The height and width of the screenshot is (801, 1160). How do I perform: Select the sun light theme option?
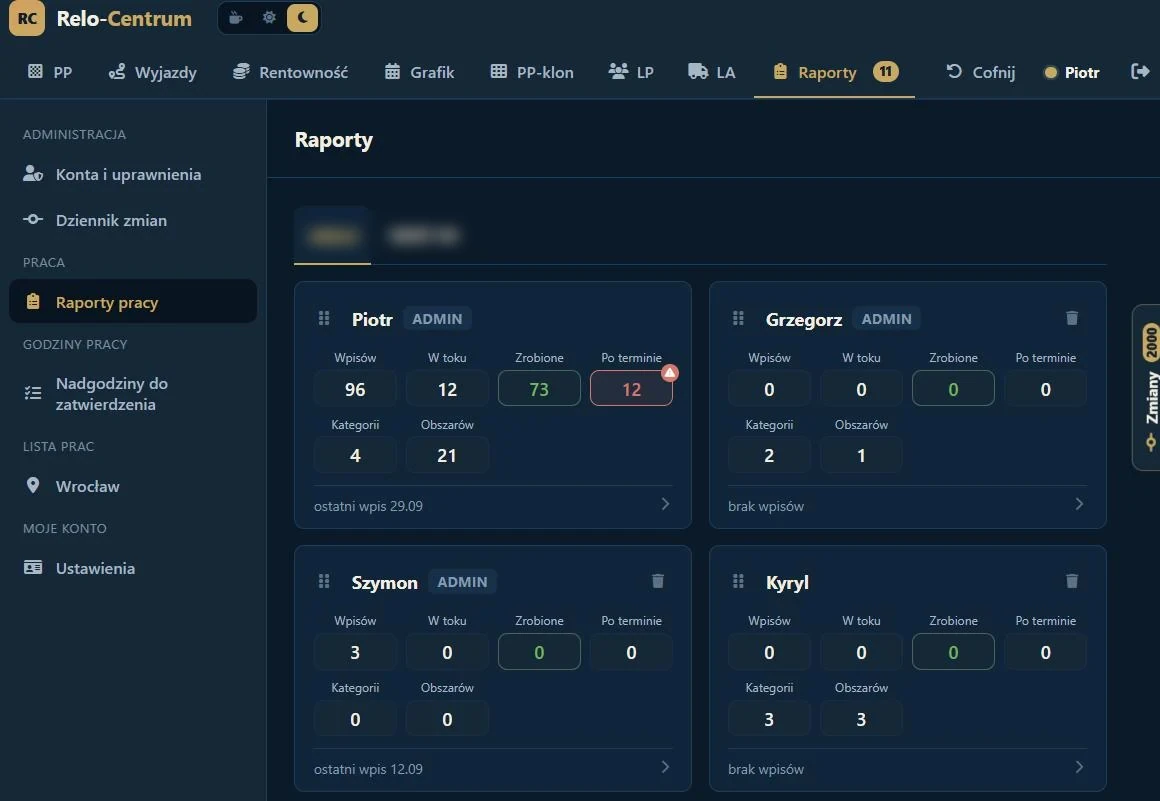(269, 18)
